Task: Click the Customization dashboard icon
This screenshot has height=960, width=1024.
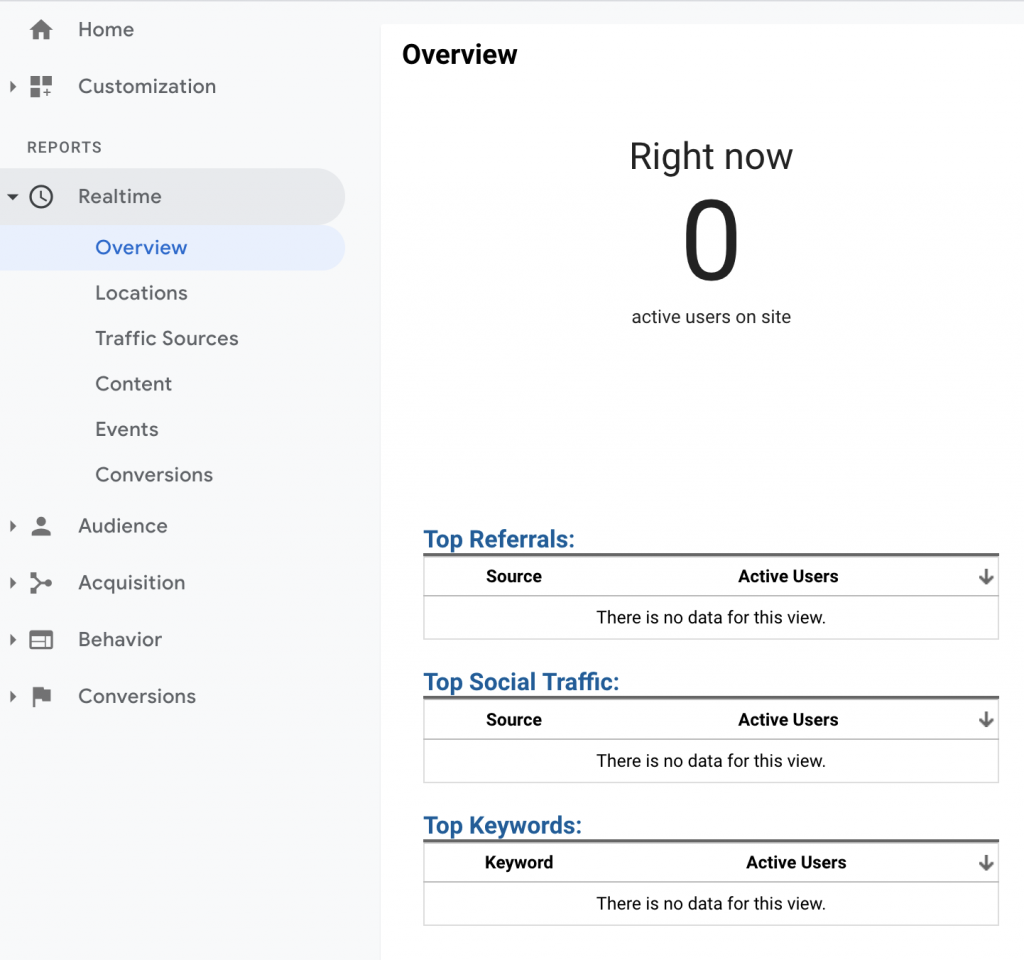Action: click(41, 87)
